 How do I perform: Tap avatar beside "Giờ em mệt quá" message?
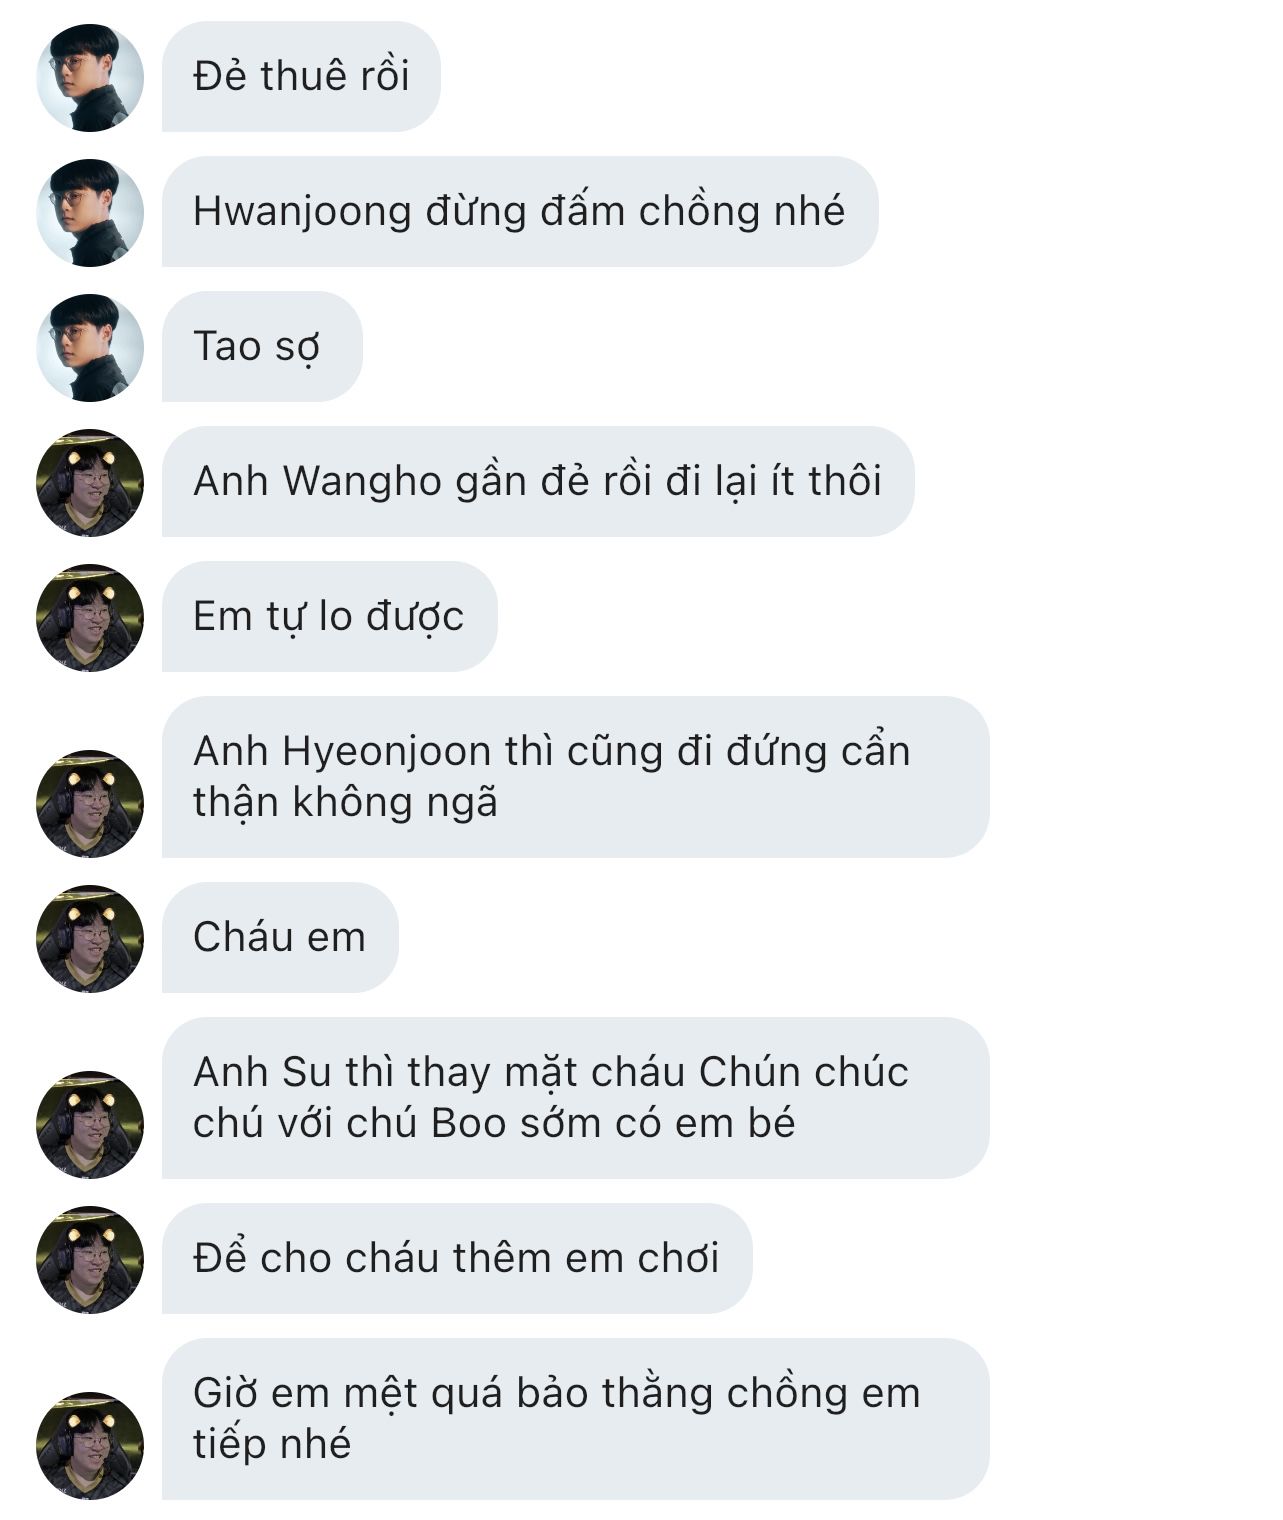(90, 1446)
